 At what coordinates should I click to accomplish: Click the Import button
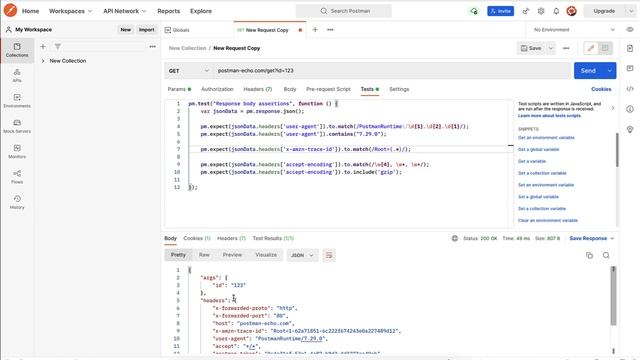pyautogui.click(x=146, y=29)
